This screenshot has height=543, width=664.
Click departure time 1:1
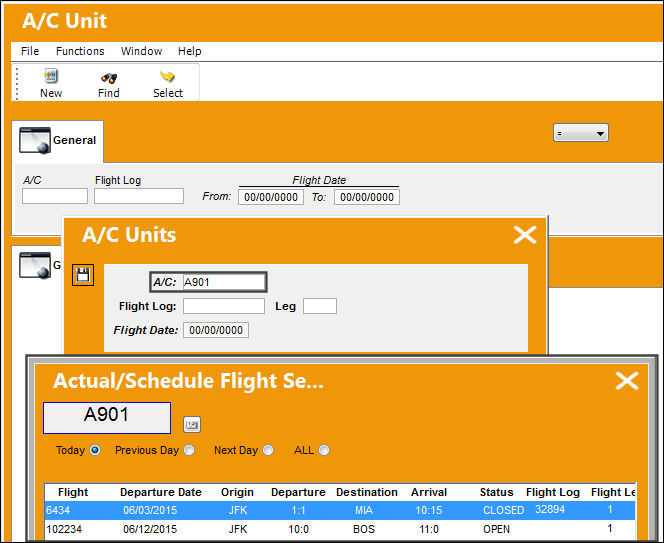pos(299,510)
